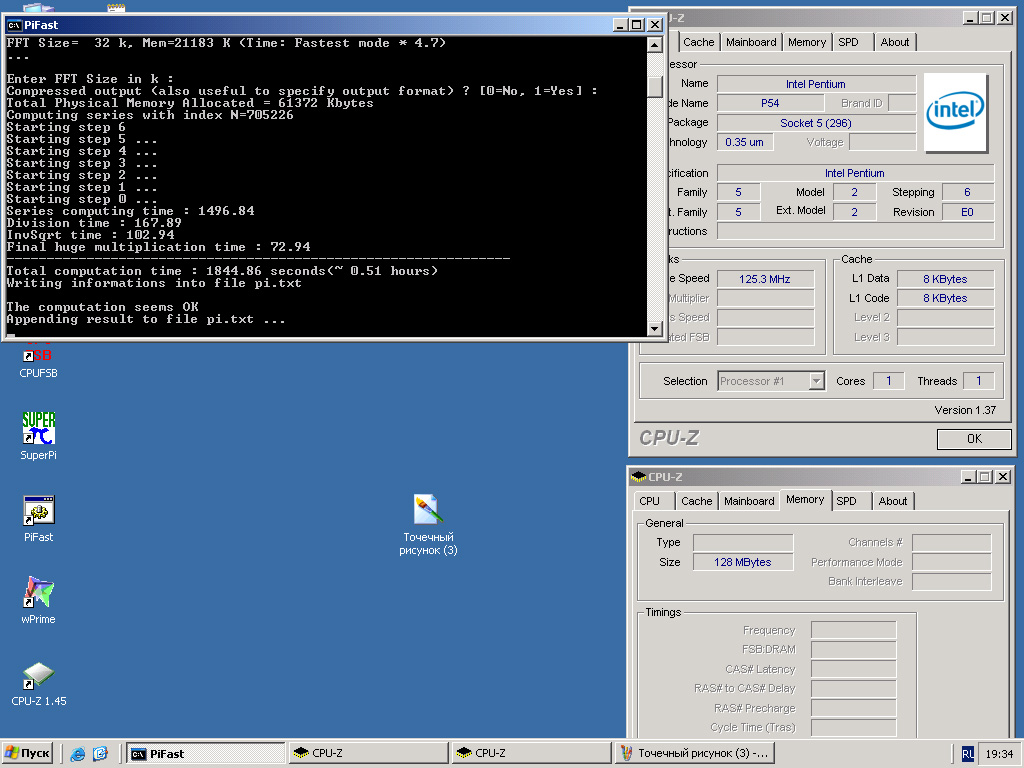Activate the first CPU-Z taskbar button
1024x768 pixels.
pos(368,754)
